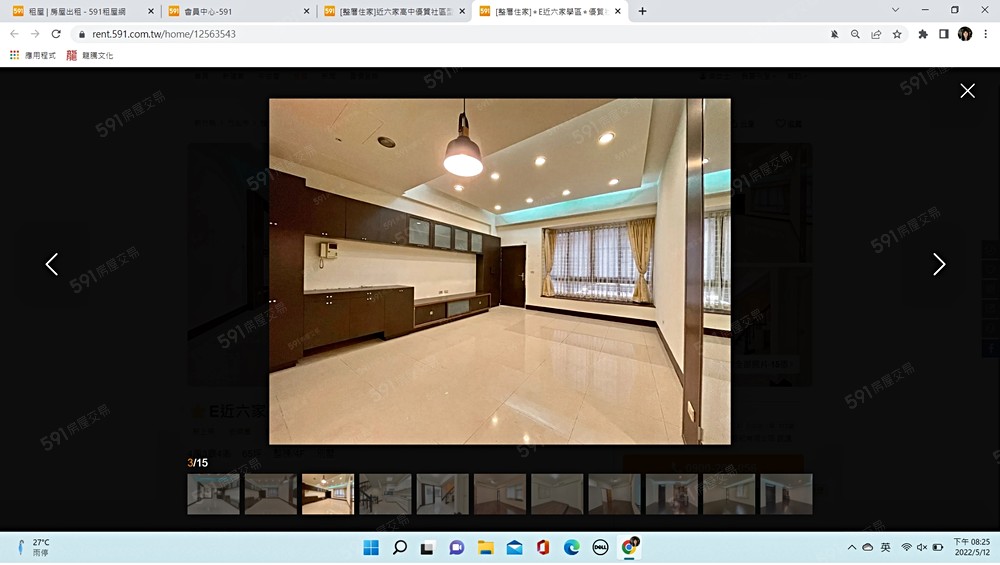
Task: Open a new browser tab
Action: 642,12
